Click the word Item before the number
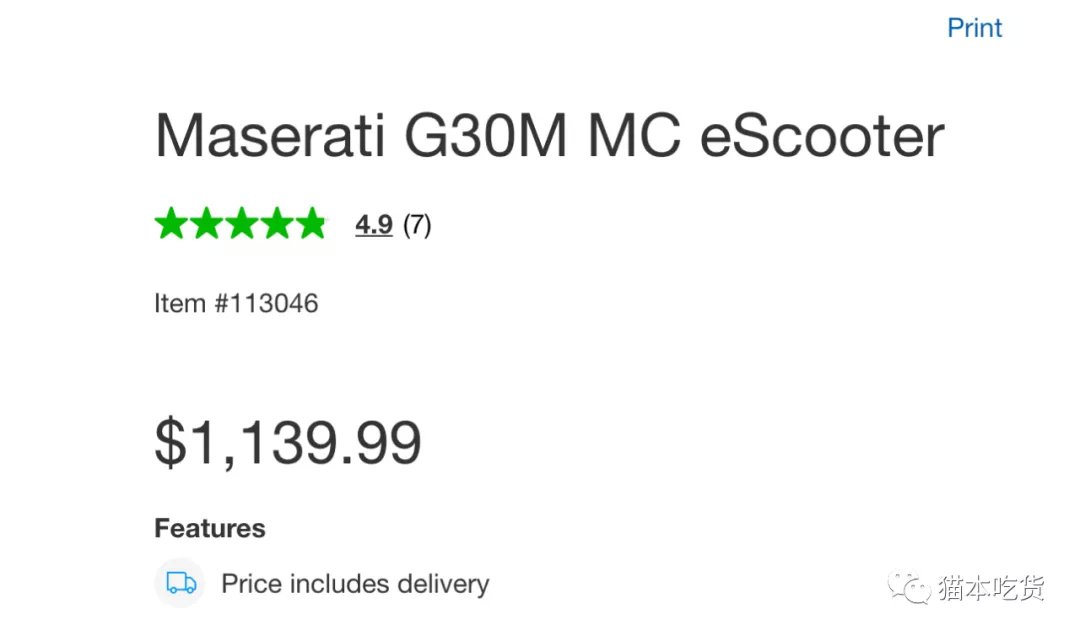1080x636 pixels. click(x=180, y=303)
